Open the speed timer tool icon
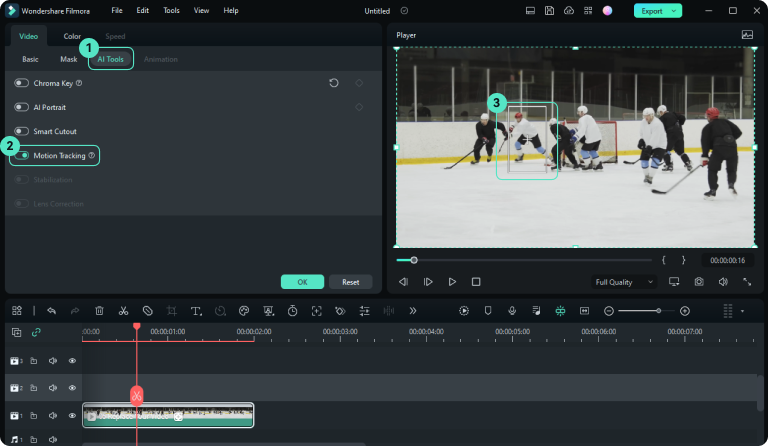 pyautogui.click(x=292, y=310)
